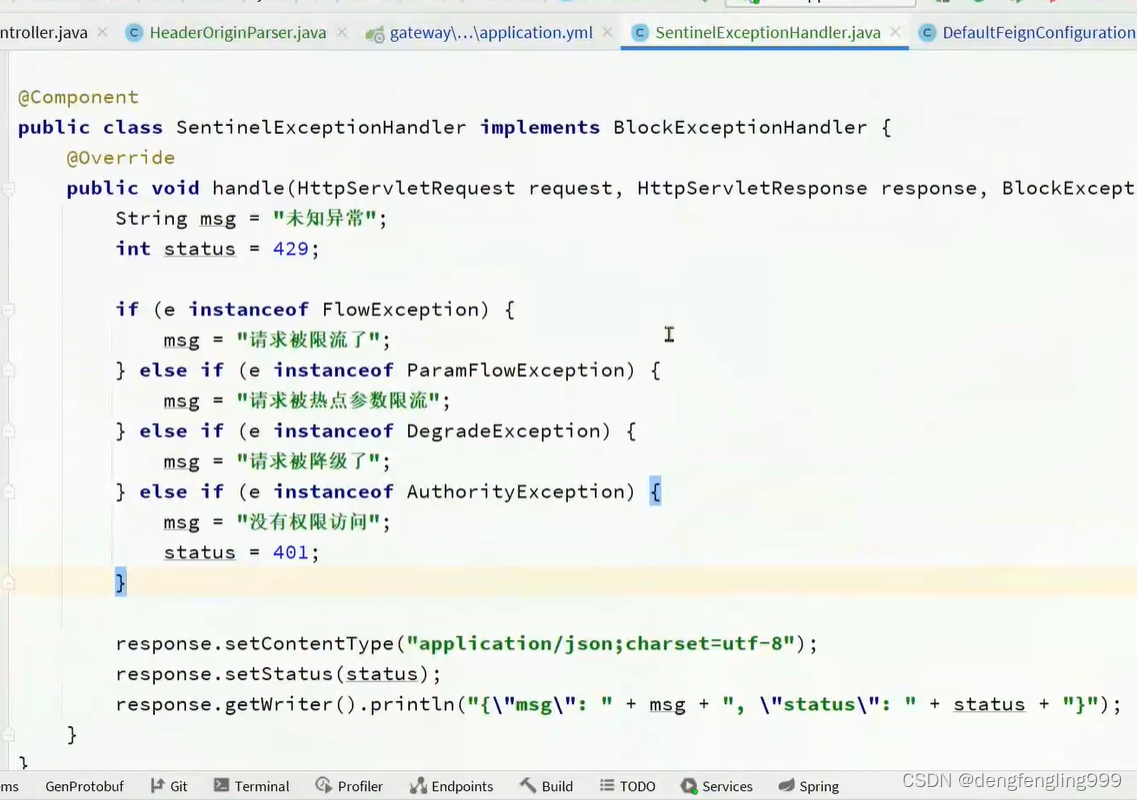Click DegradeException in the condition
Image resolution: width=1137 pixels, height=800 pixels.
click(503, 432)
